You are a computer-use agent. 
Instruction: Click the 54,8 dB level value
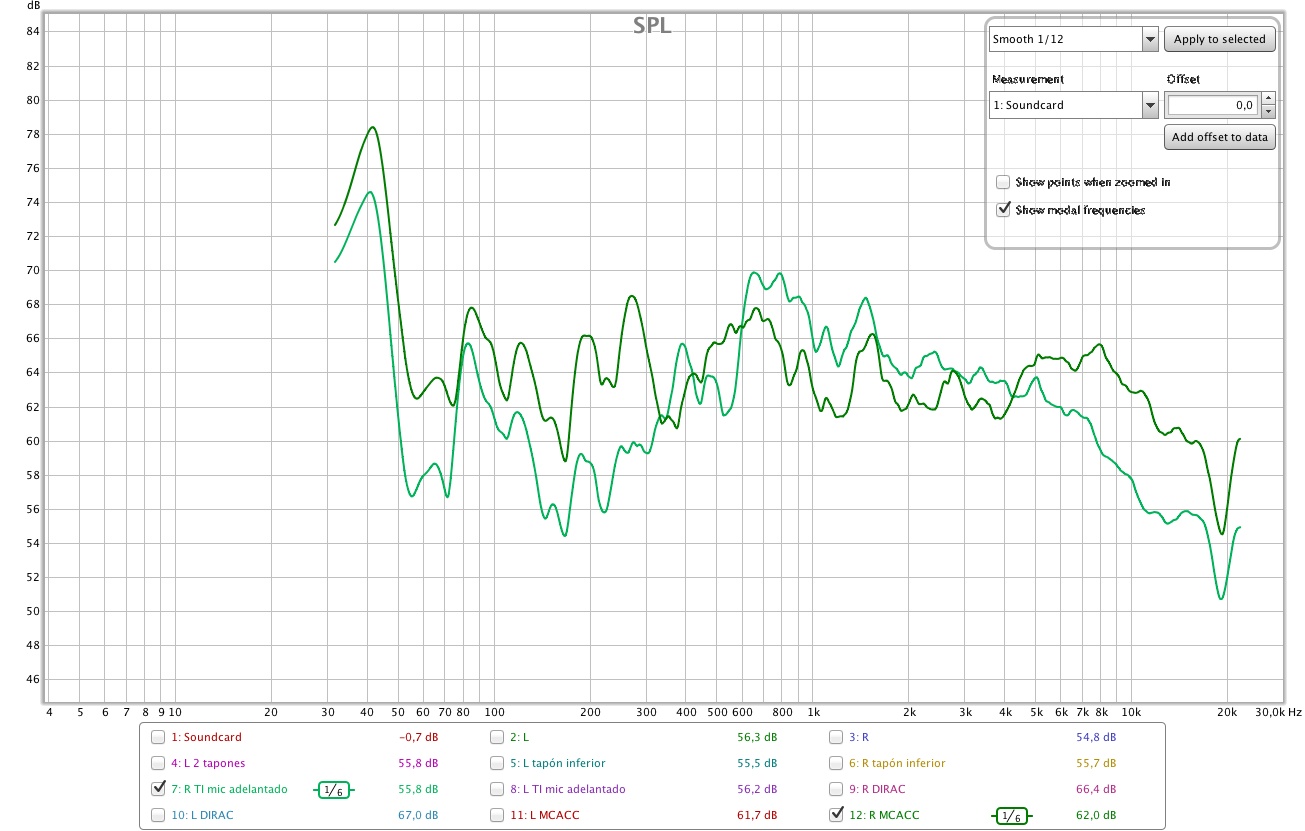coord(1097,737)
